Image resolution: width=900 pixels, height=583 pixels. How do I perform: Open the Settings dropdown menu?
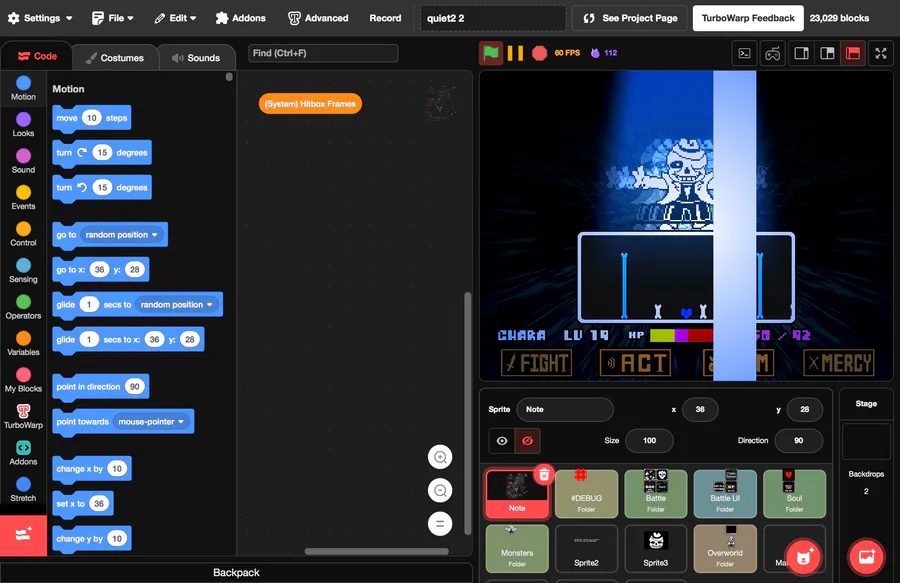pyautogui.click(x=40, y=18)
